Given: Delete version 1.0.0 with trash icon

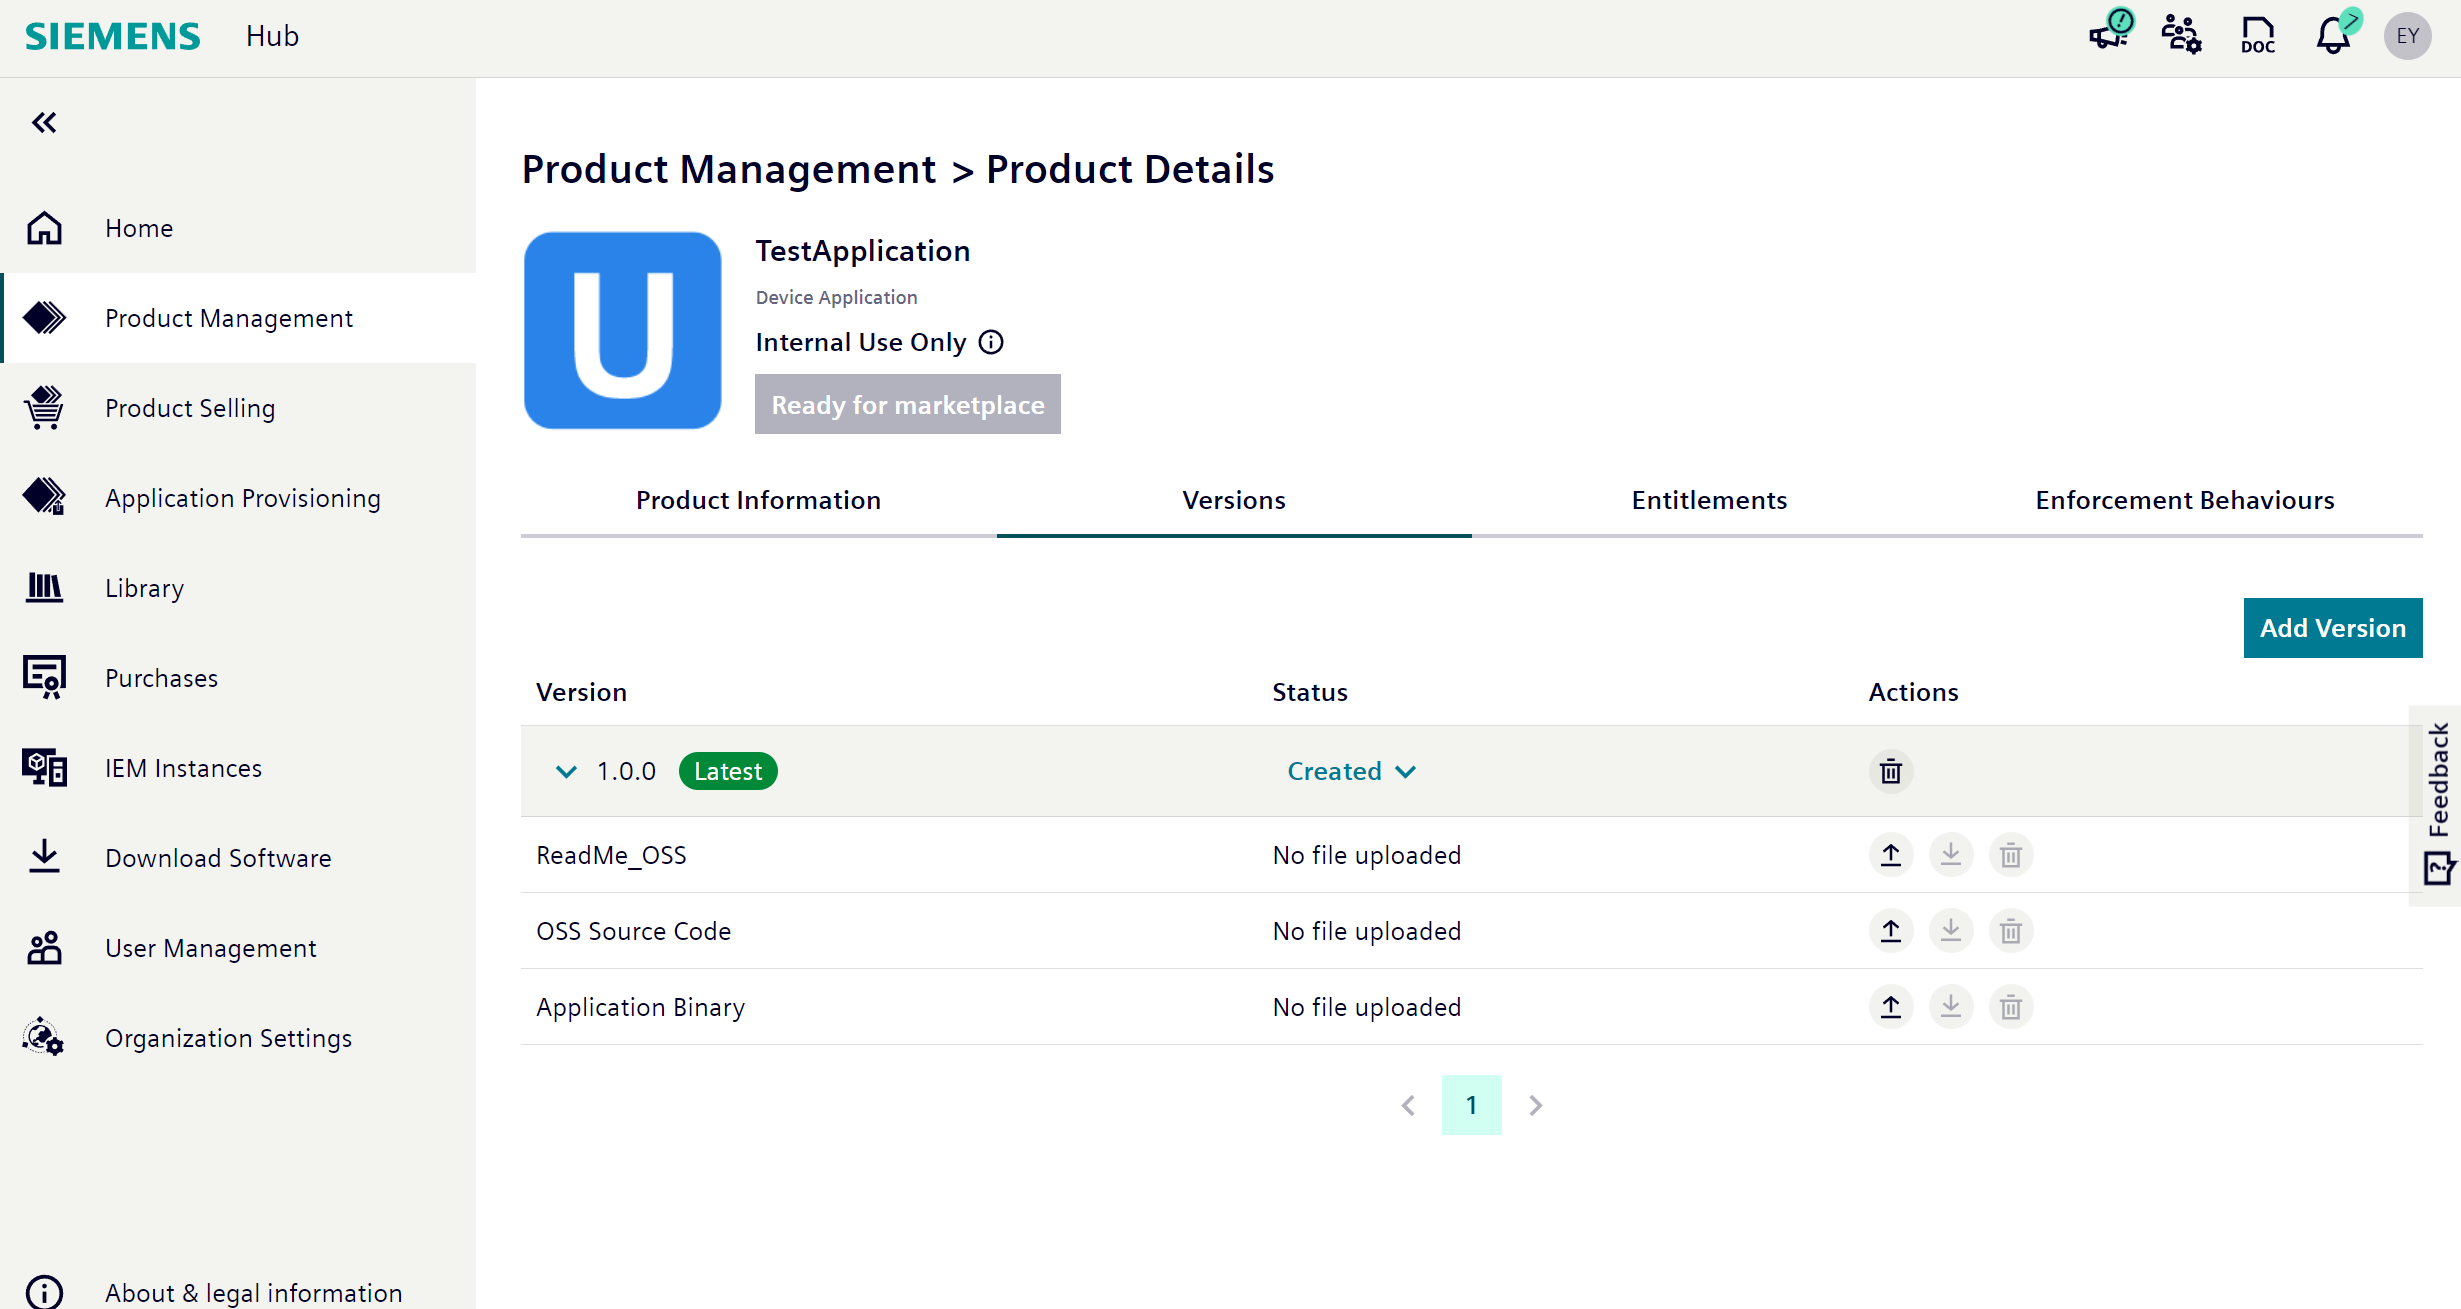Looking at the screenshot, I should [x=1891, y=771].
